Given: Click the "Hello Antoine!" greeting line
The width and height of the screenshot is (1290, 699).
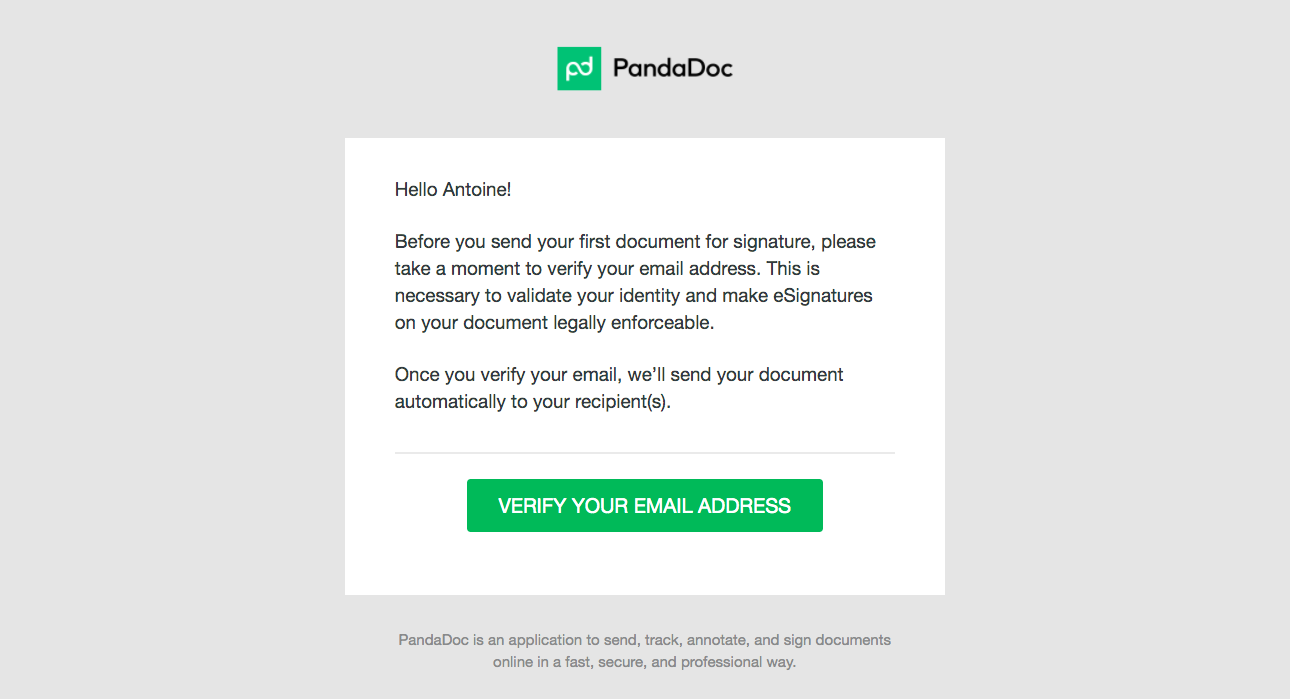Looking at the screenshot, I should point(453,189).
